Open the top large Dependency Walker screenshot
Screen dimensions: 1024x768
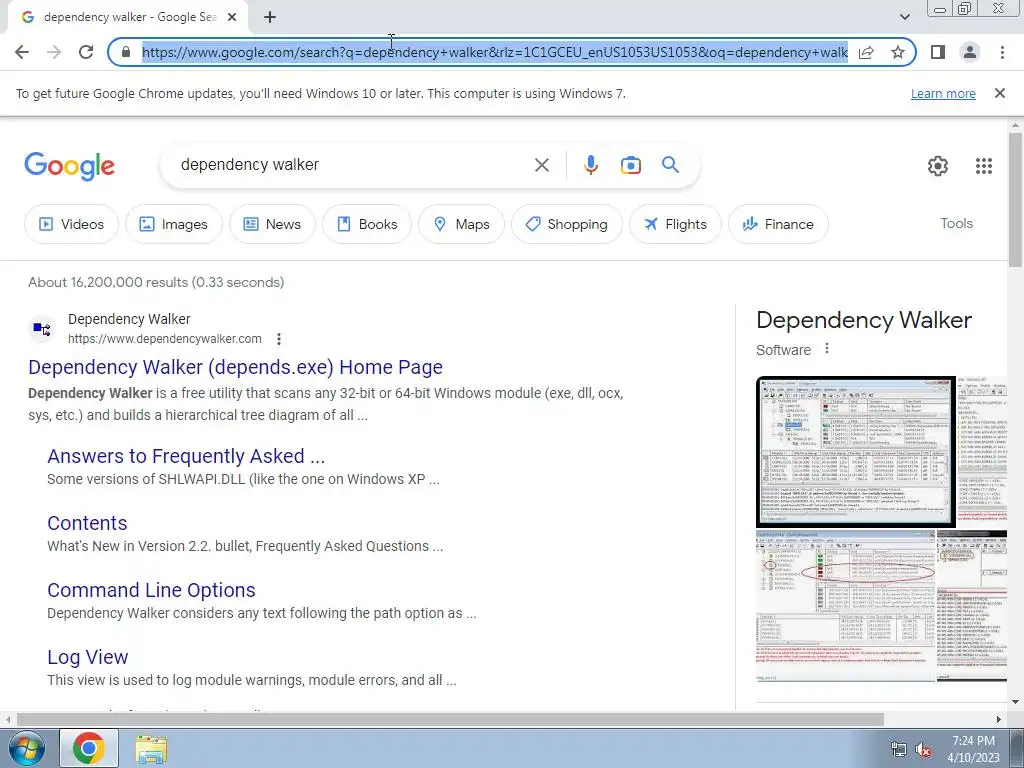(x=856, y=451)
